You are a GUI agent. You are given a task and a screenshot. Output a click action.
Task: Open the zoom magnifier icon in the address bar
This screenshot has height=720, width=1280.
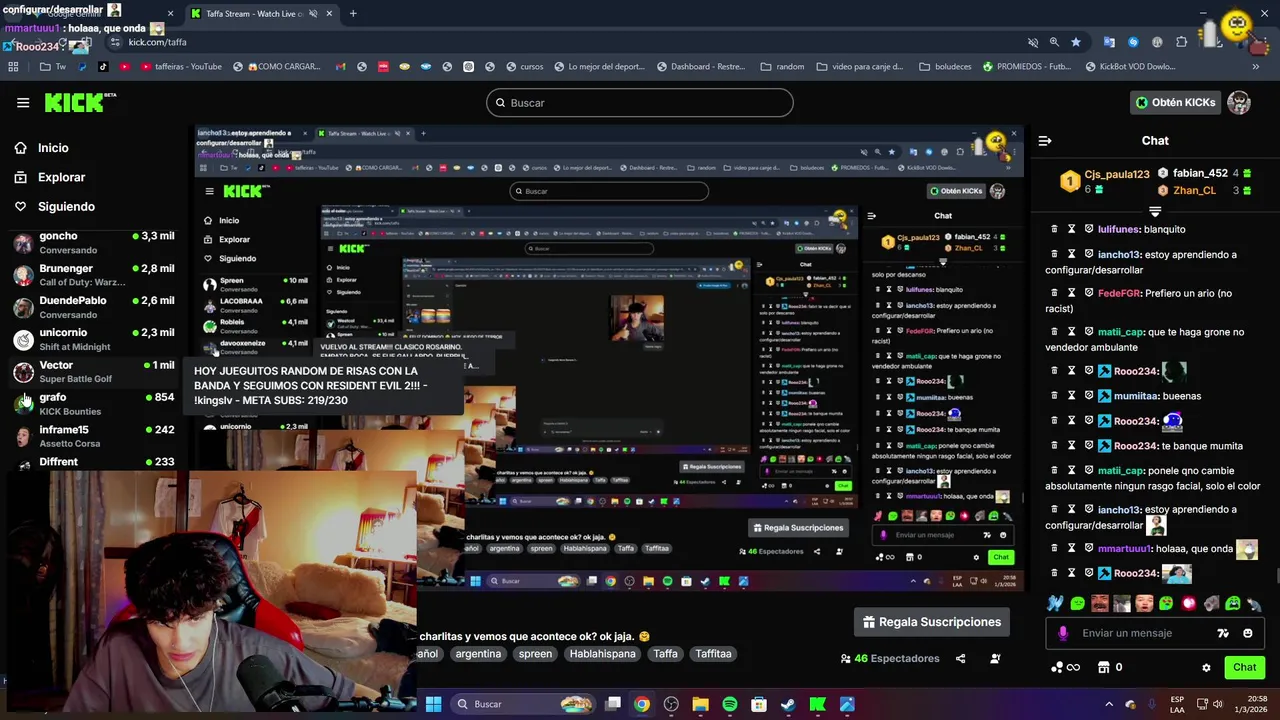[1054, 42]
